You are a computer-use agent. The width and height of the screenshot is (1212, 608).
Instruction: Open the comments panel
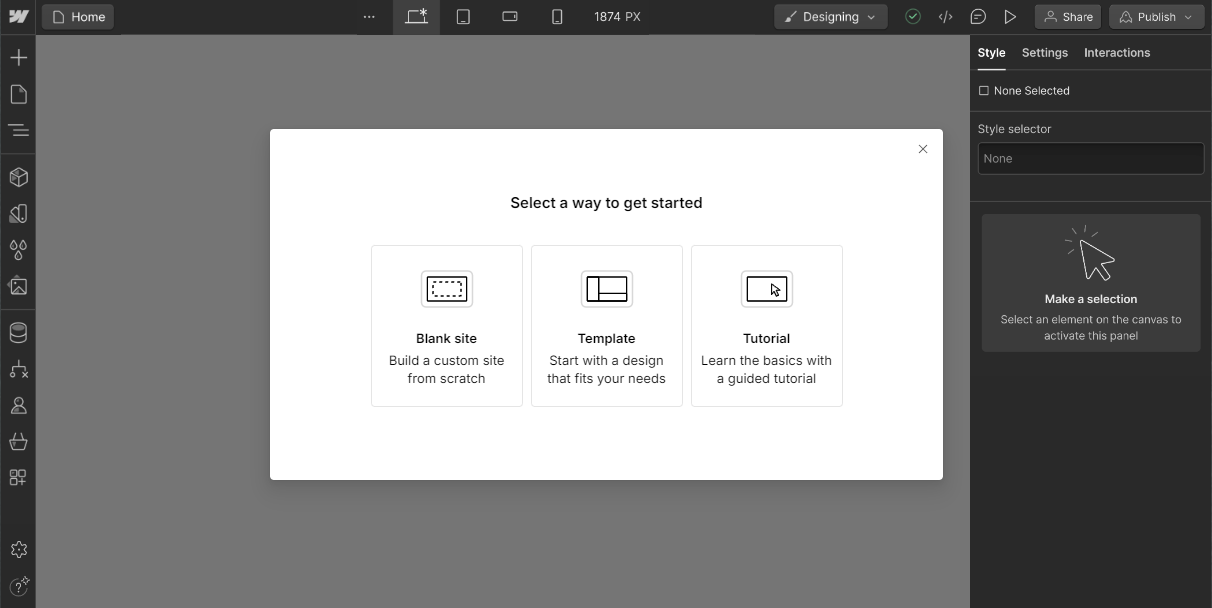coord(978,16)
